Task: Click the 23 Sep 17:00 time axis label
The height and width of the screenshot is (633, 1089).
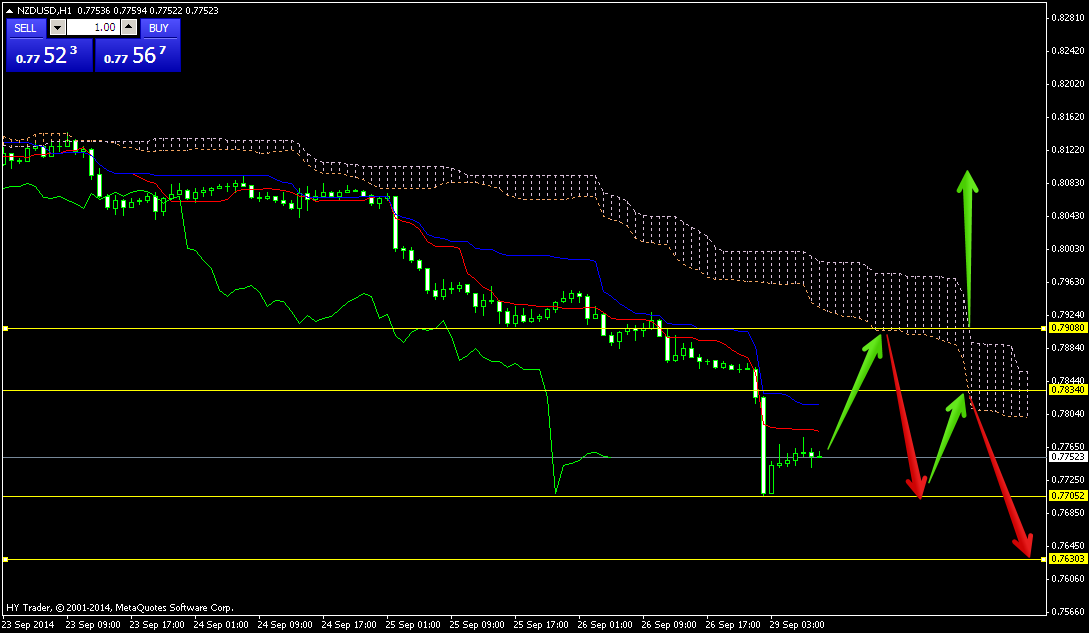Action: click(157, 625)
